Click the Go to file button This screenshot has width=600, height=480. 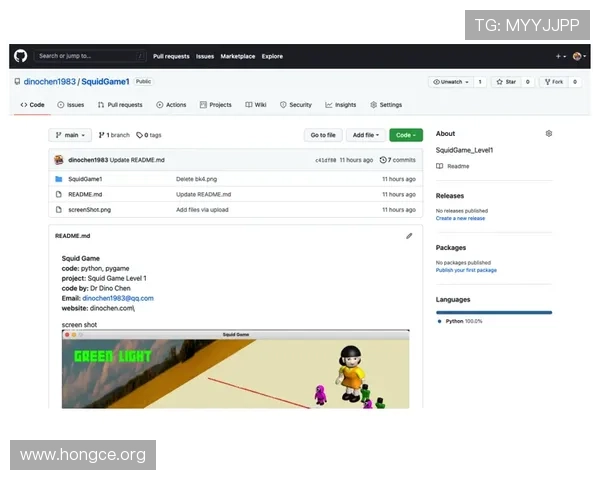click(323, 135)
